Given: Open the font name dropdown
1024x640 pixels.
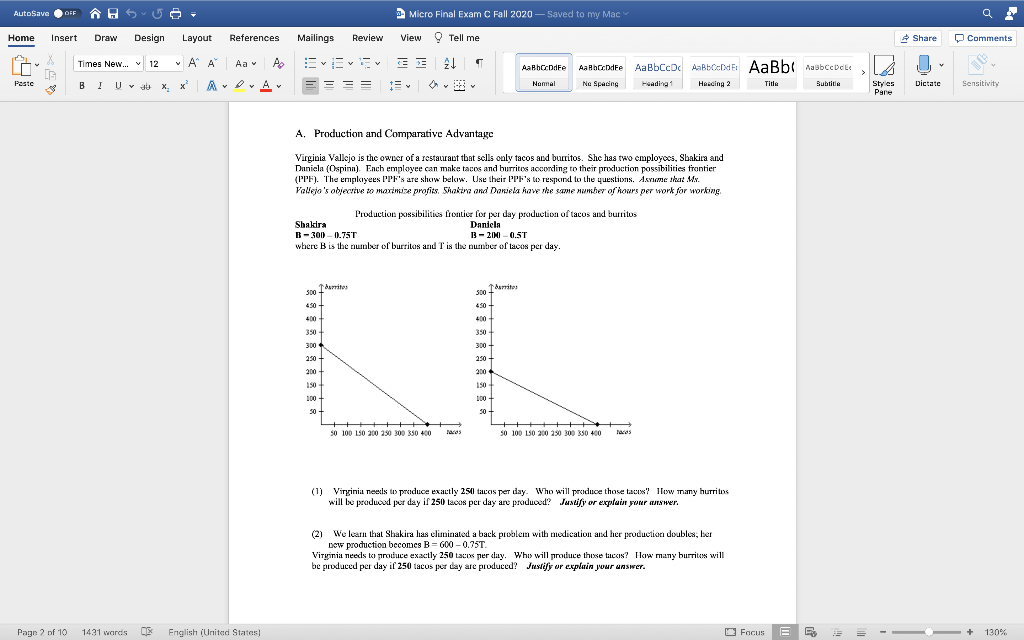Looking at the screenshot, I should tap(138, 63).
